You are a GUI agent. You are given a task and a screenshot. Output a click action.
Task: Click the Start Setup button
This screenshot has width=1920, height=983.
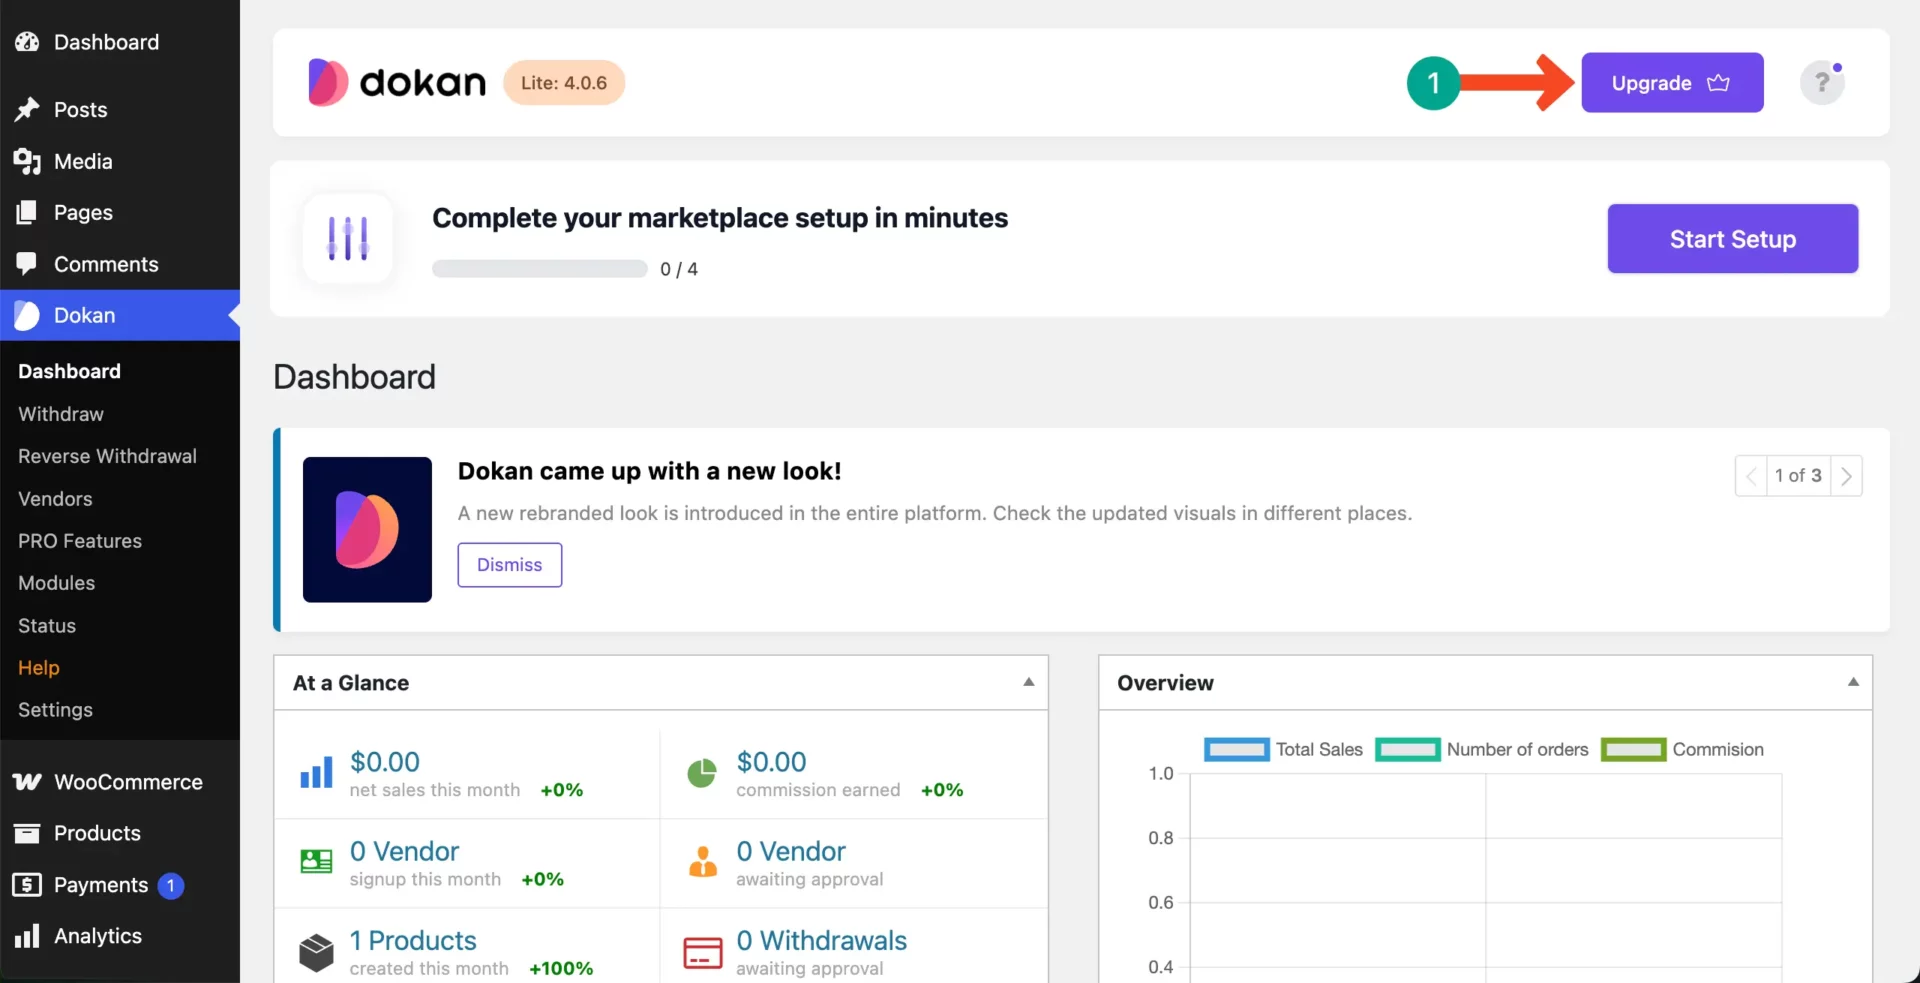(1732, 239)
